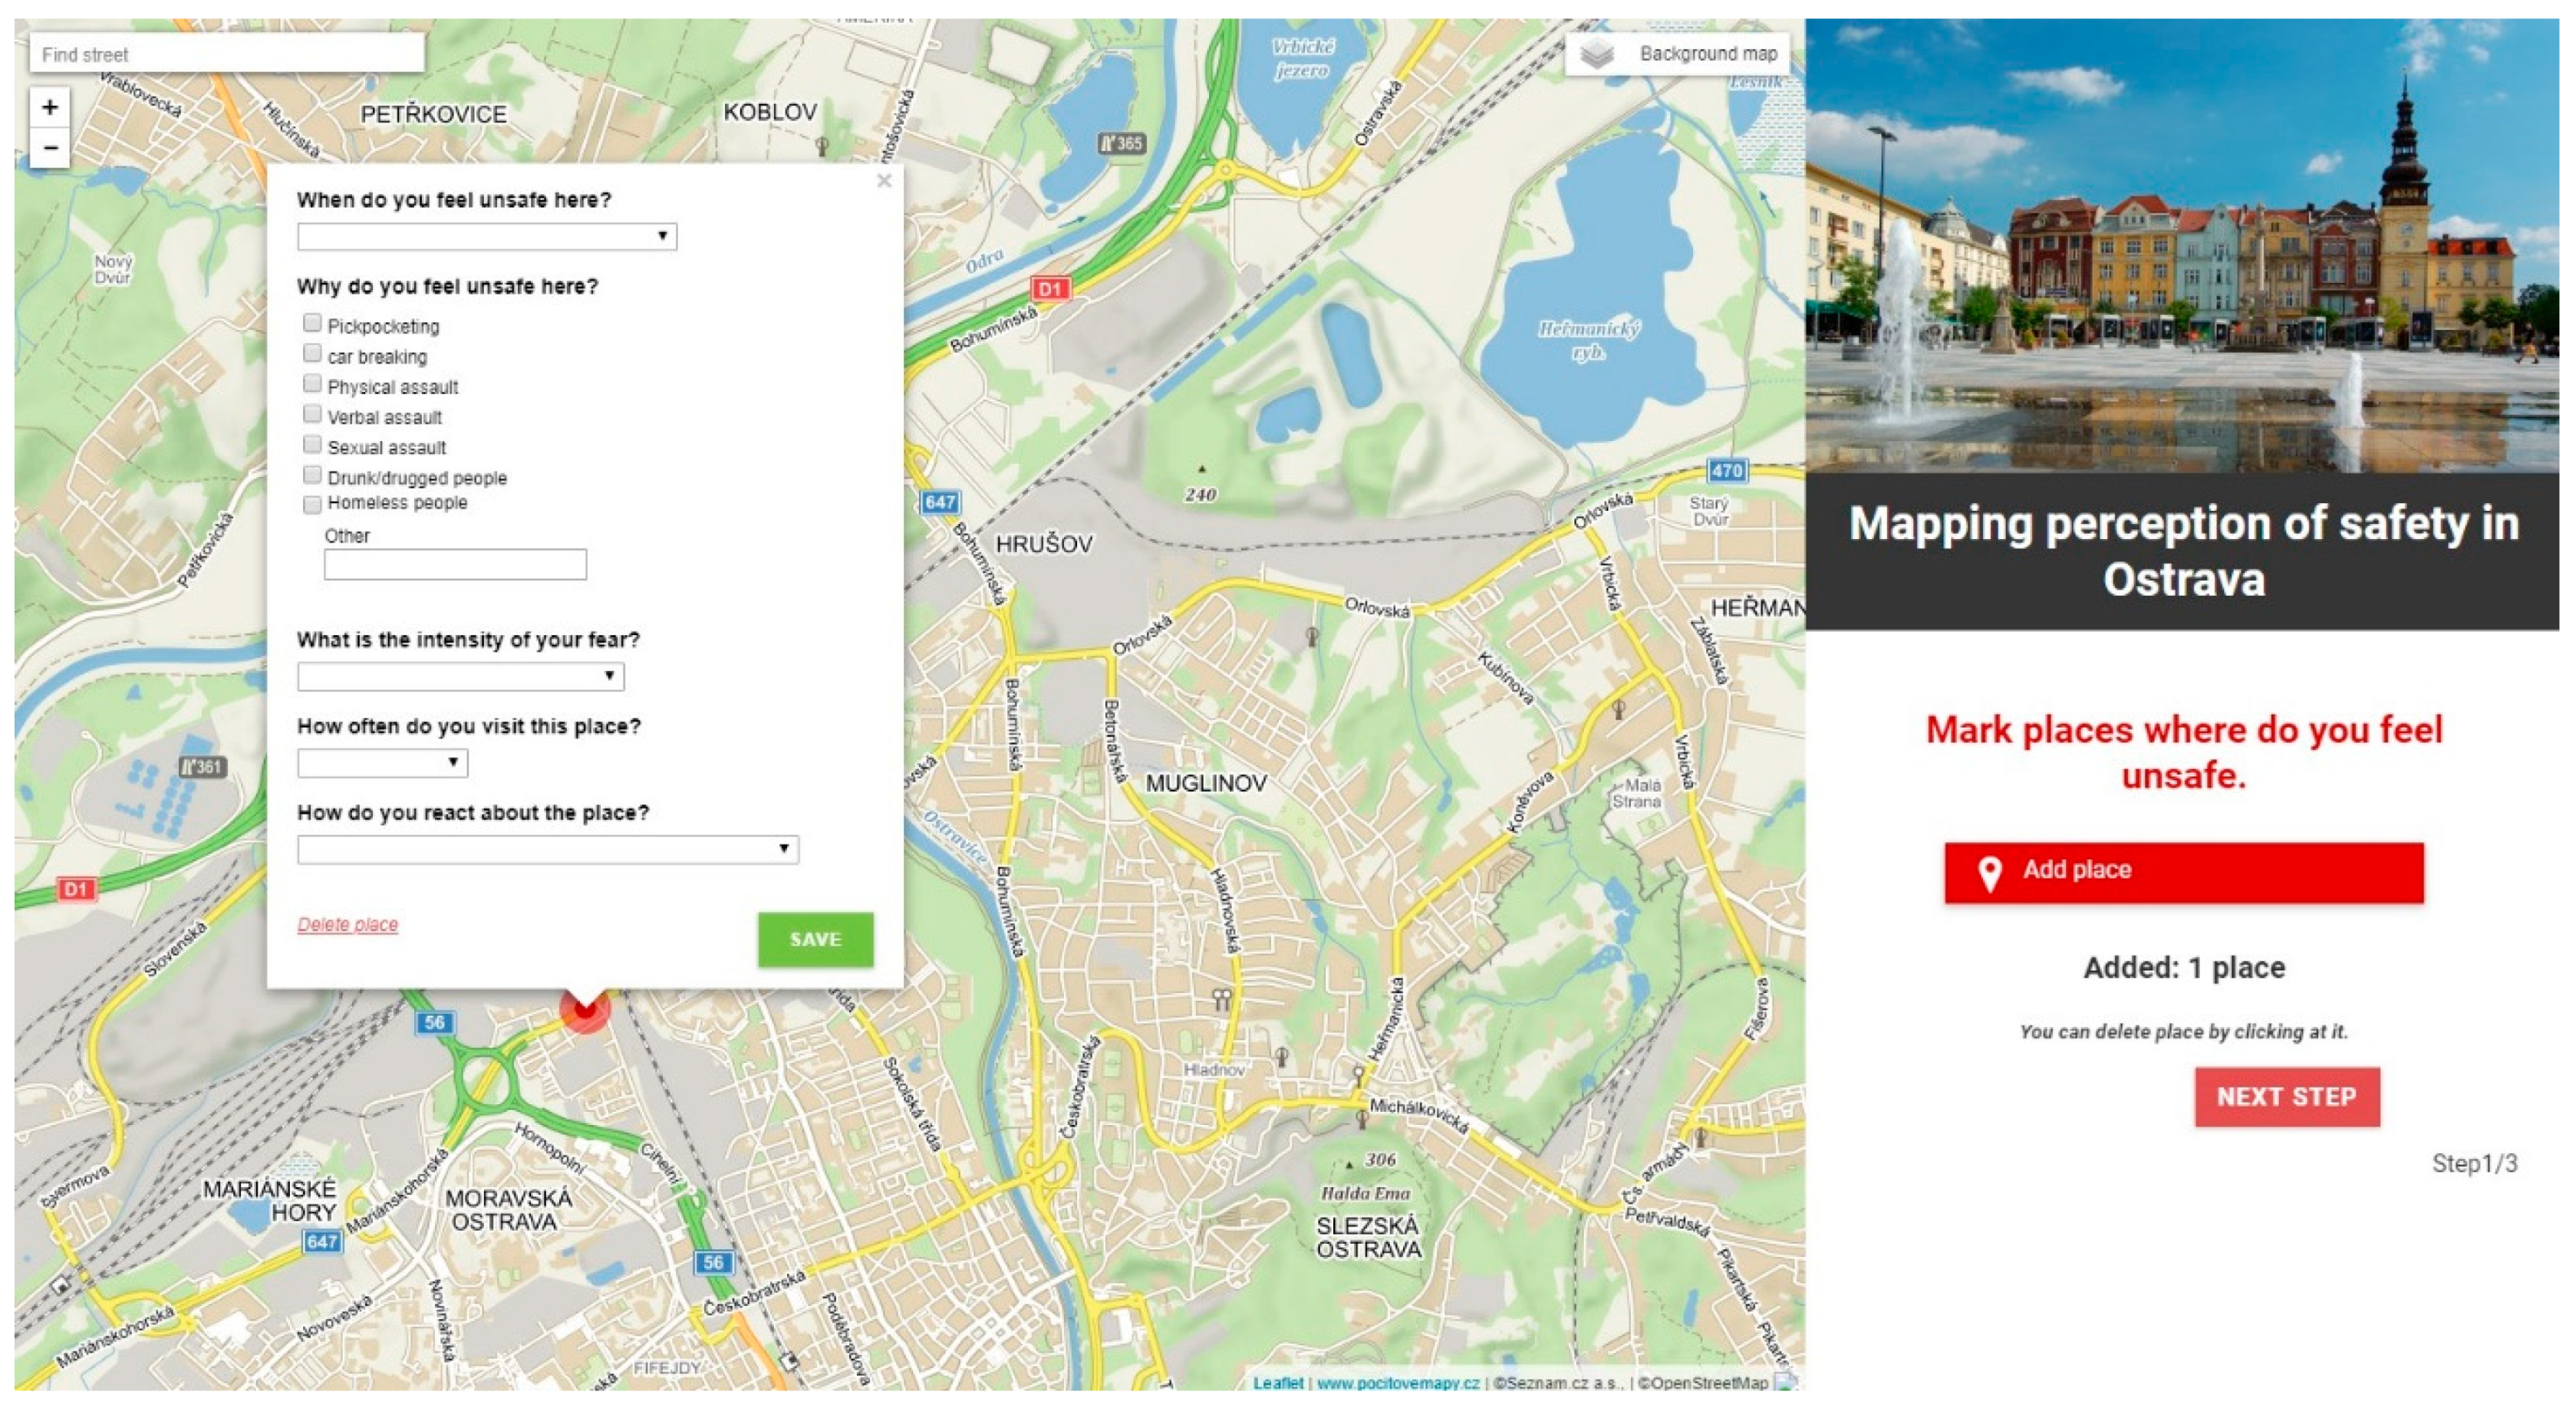
Task: Zoom in with the plus button
Action: 50,107
